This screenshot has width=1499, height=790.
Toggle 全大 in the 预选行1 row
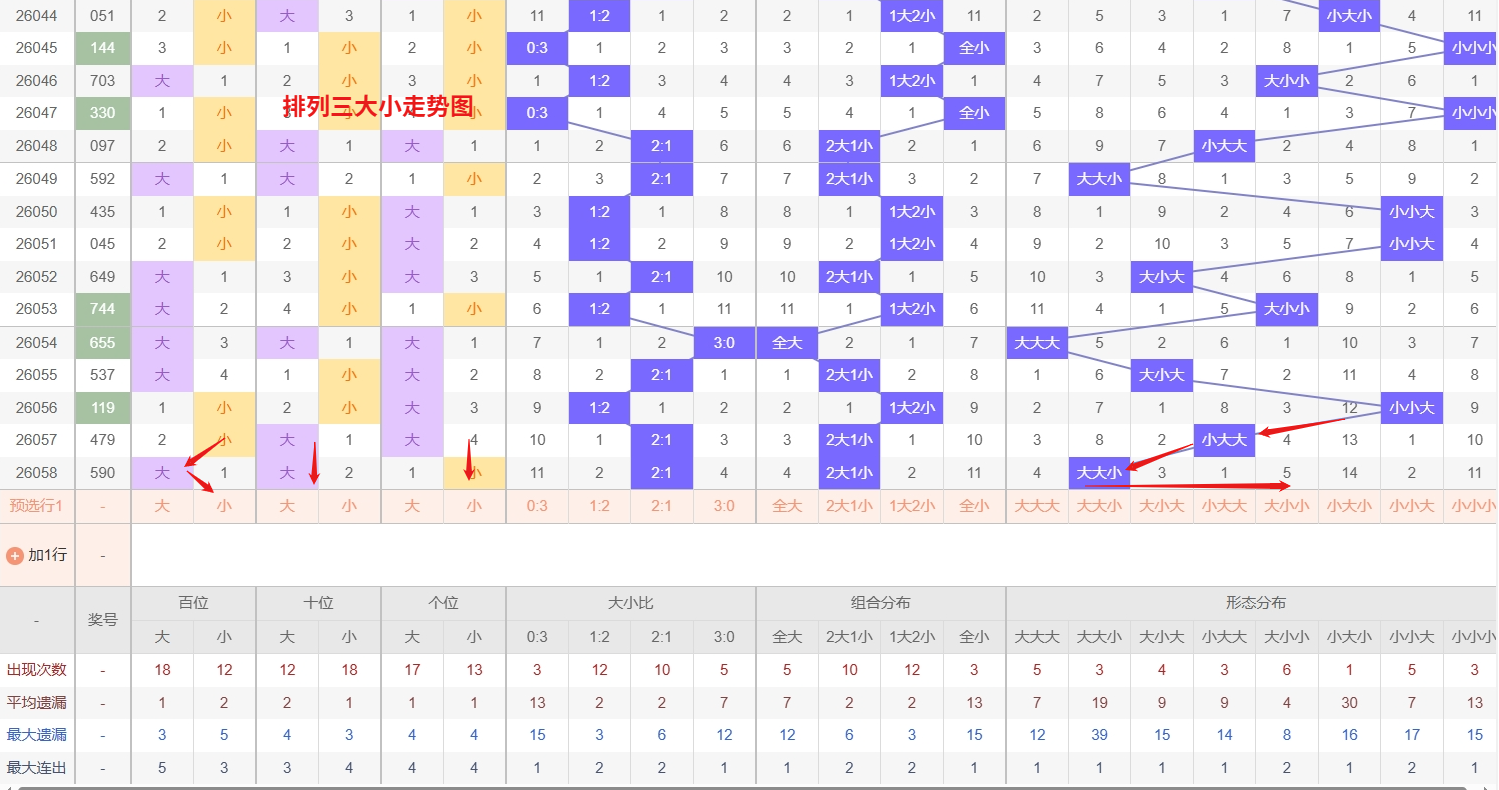[787, 506]
